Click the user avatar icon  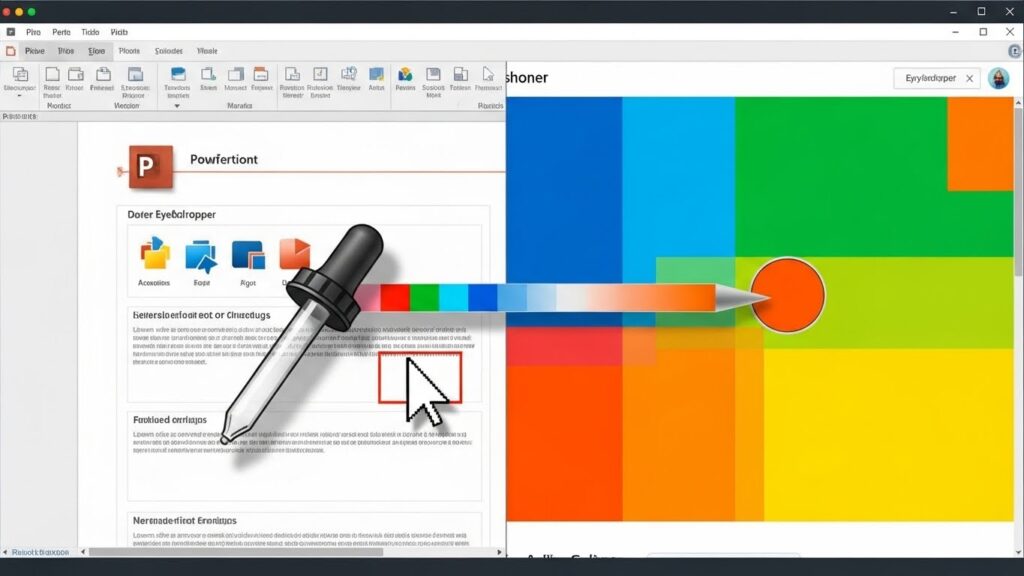(x=997, y=78)
